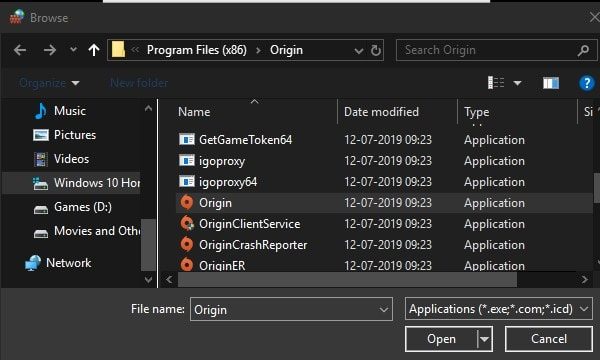Viewport: 600px width, 360px height.
Task: Click the folder icon in address bar
Action: tap(118, 50)
